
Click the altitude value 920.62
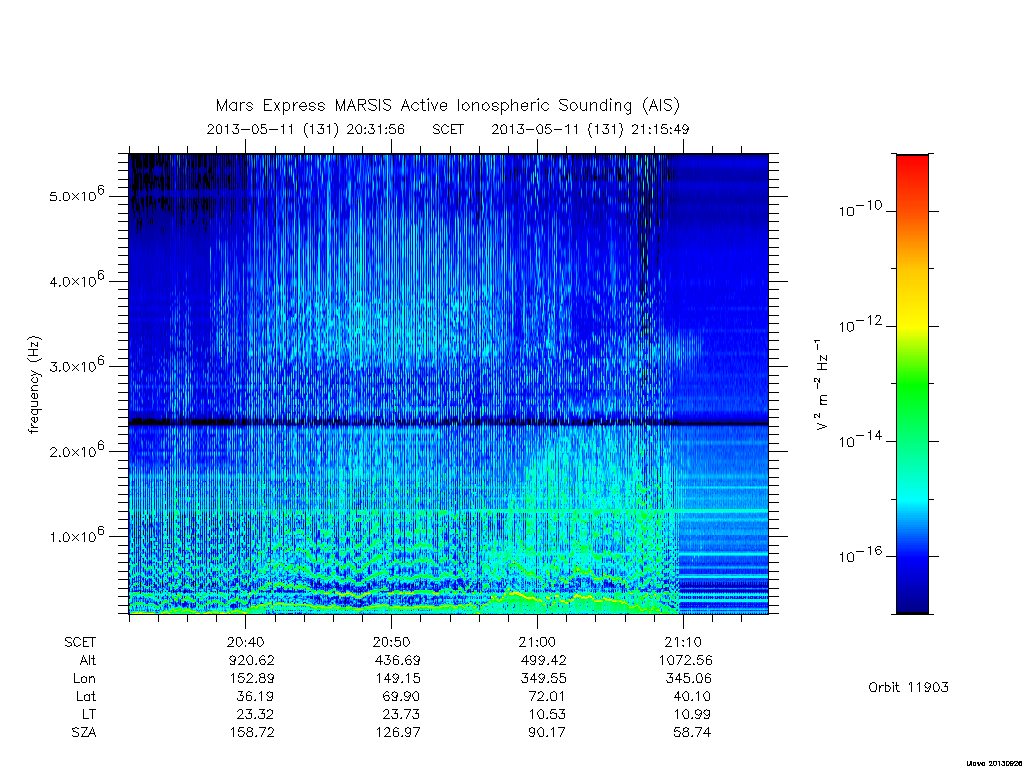point(252,660)
